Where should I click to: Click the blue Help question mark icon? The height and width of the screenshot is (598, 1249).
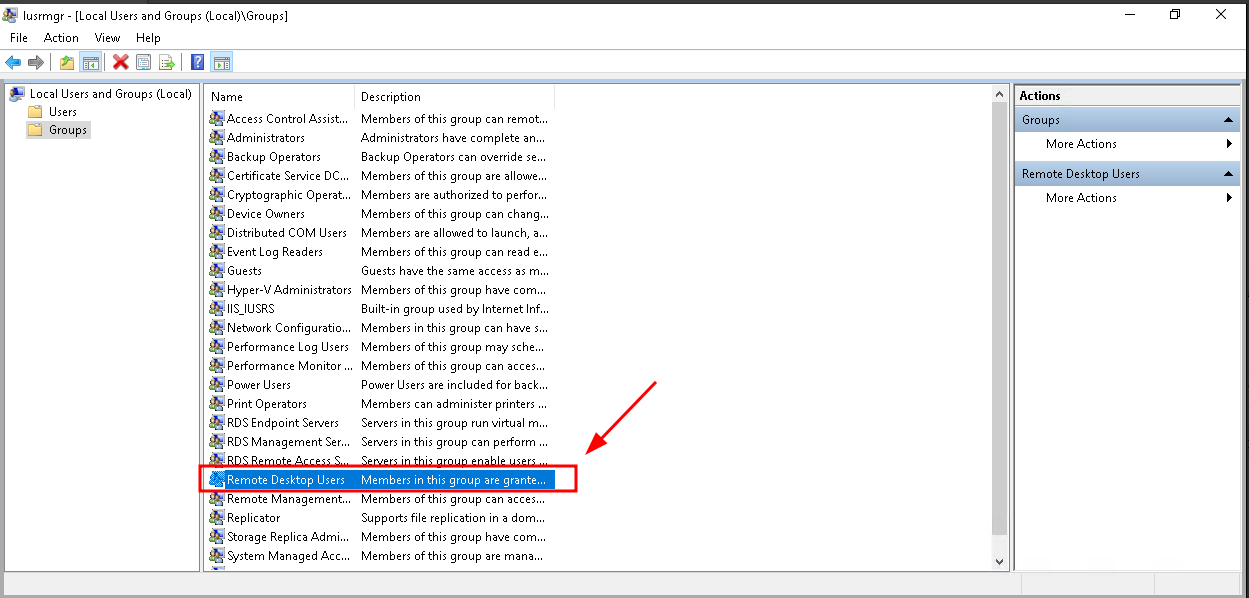(x=198, y=63)
